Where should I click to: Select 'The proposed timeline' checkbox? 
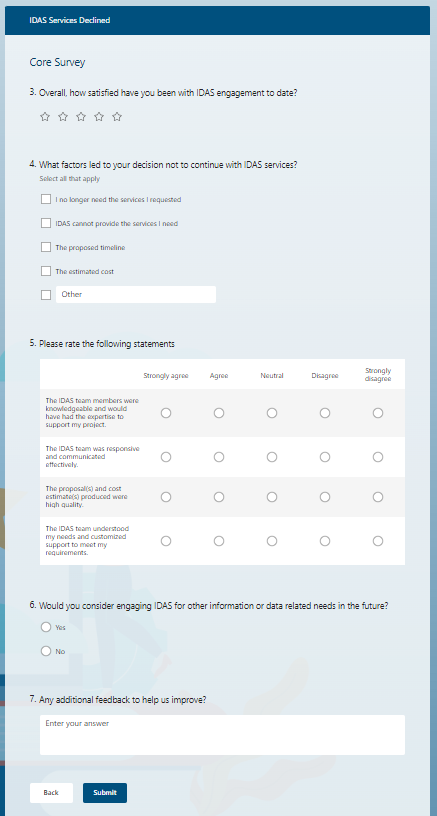click(x=46, y=247)
